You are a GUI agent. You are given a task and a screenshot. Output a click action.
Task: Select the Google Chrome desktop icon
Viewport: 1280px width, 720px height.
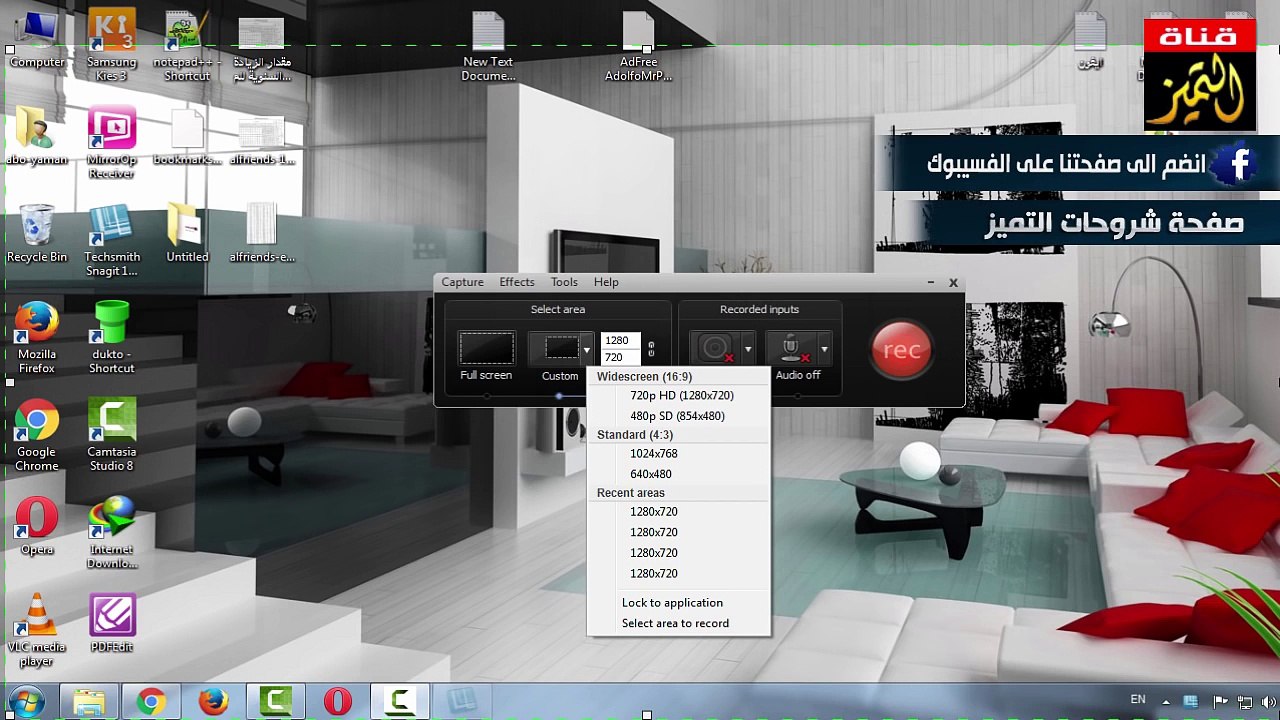point(37,436)
